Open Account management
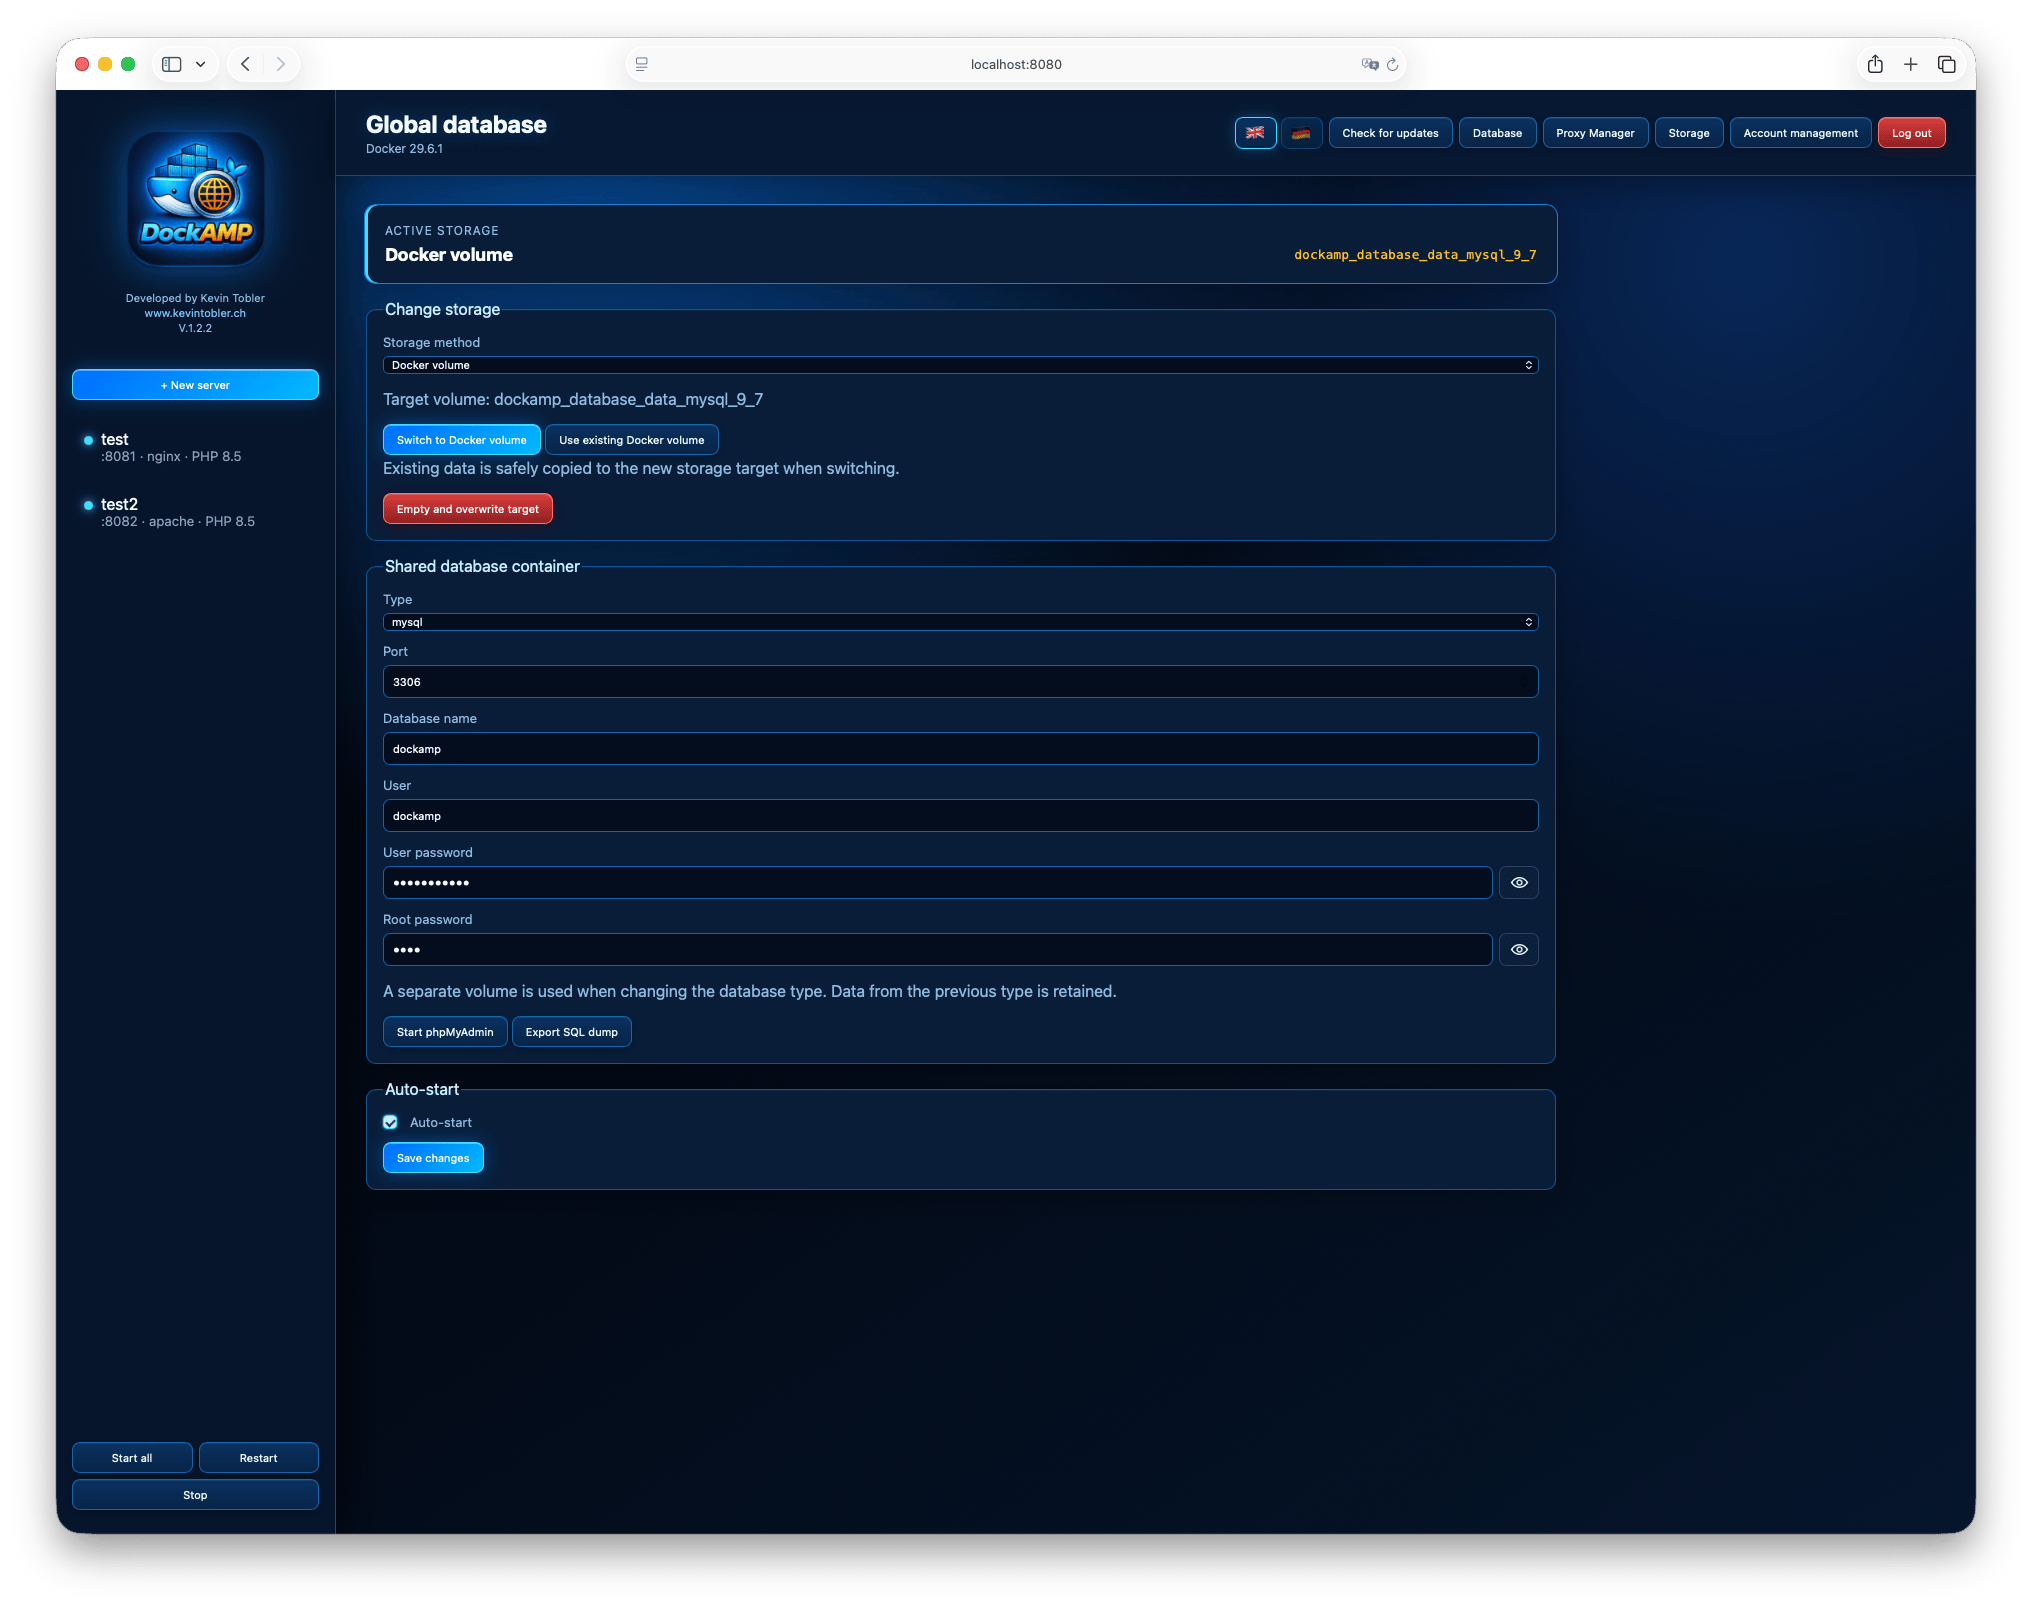The image size is (2032, 1608). (1800, 133)
